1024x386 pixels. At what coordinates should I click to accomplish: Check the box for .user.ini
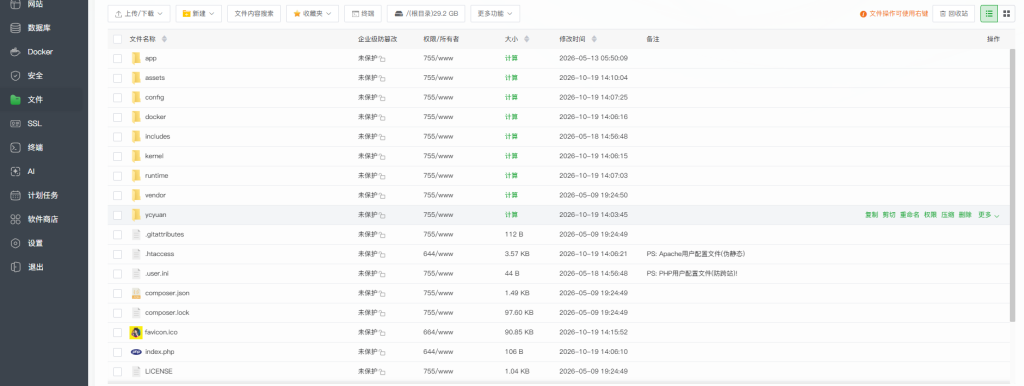118,274
